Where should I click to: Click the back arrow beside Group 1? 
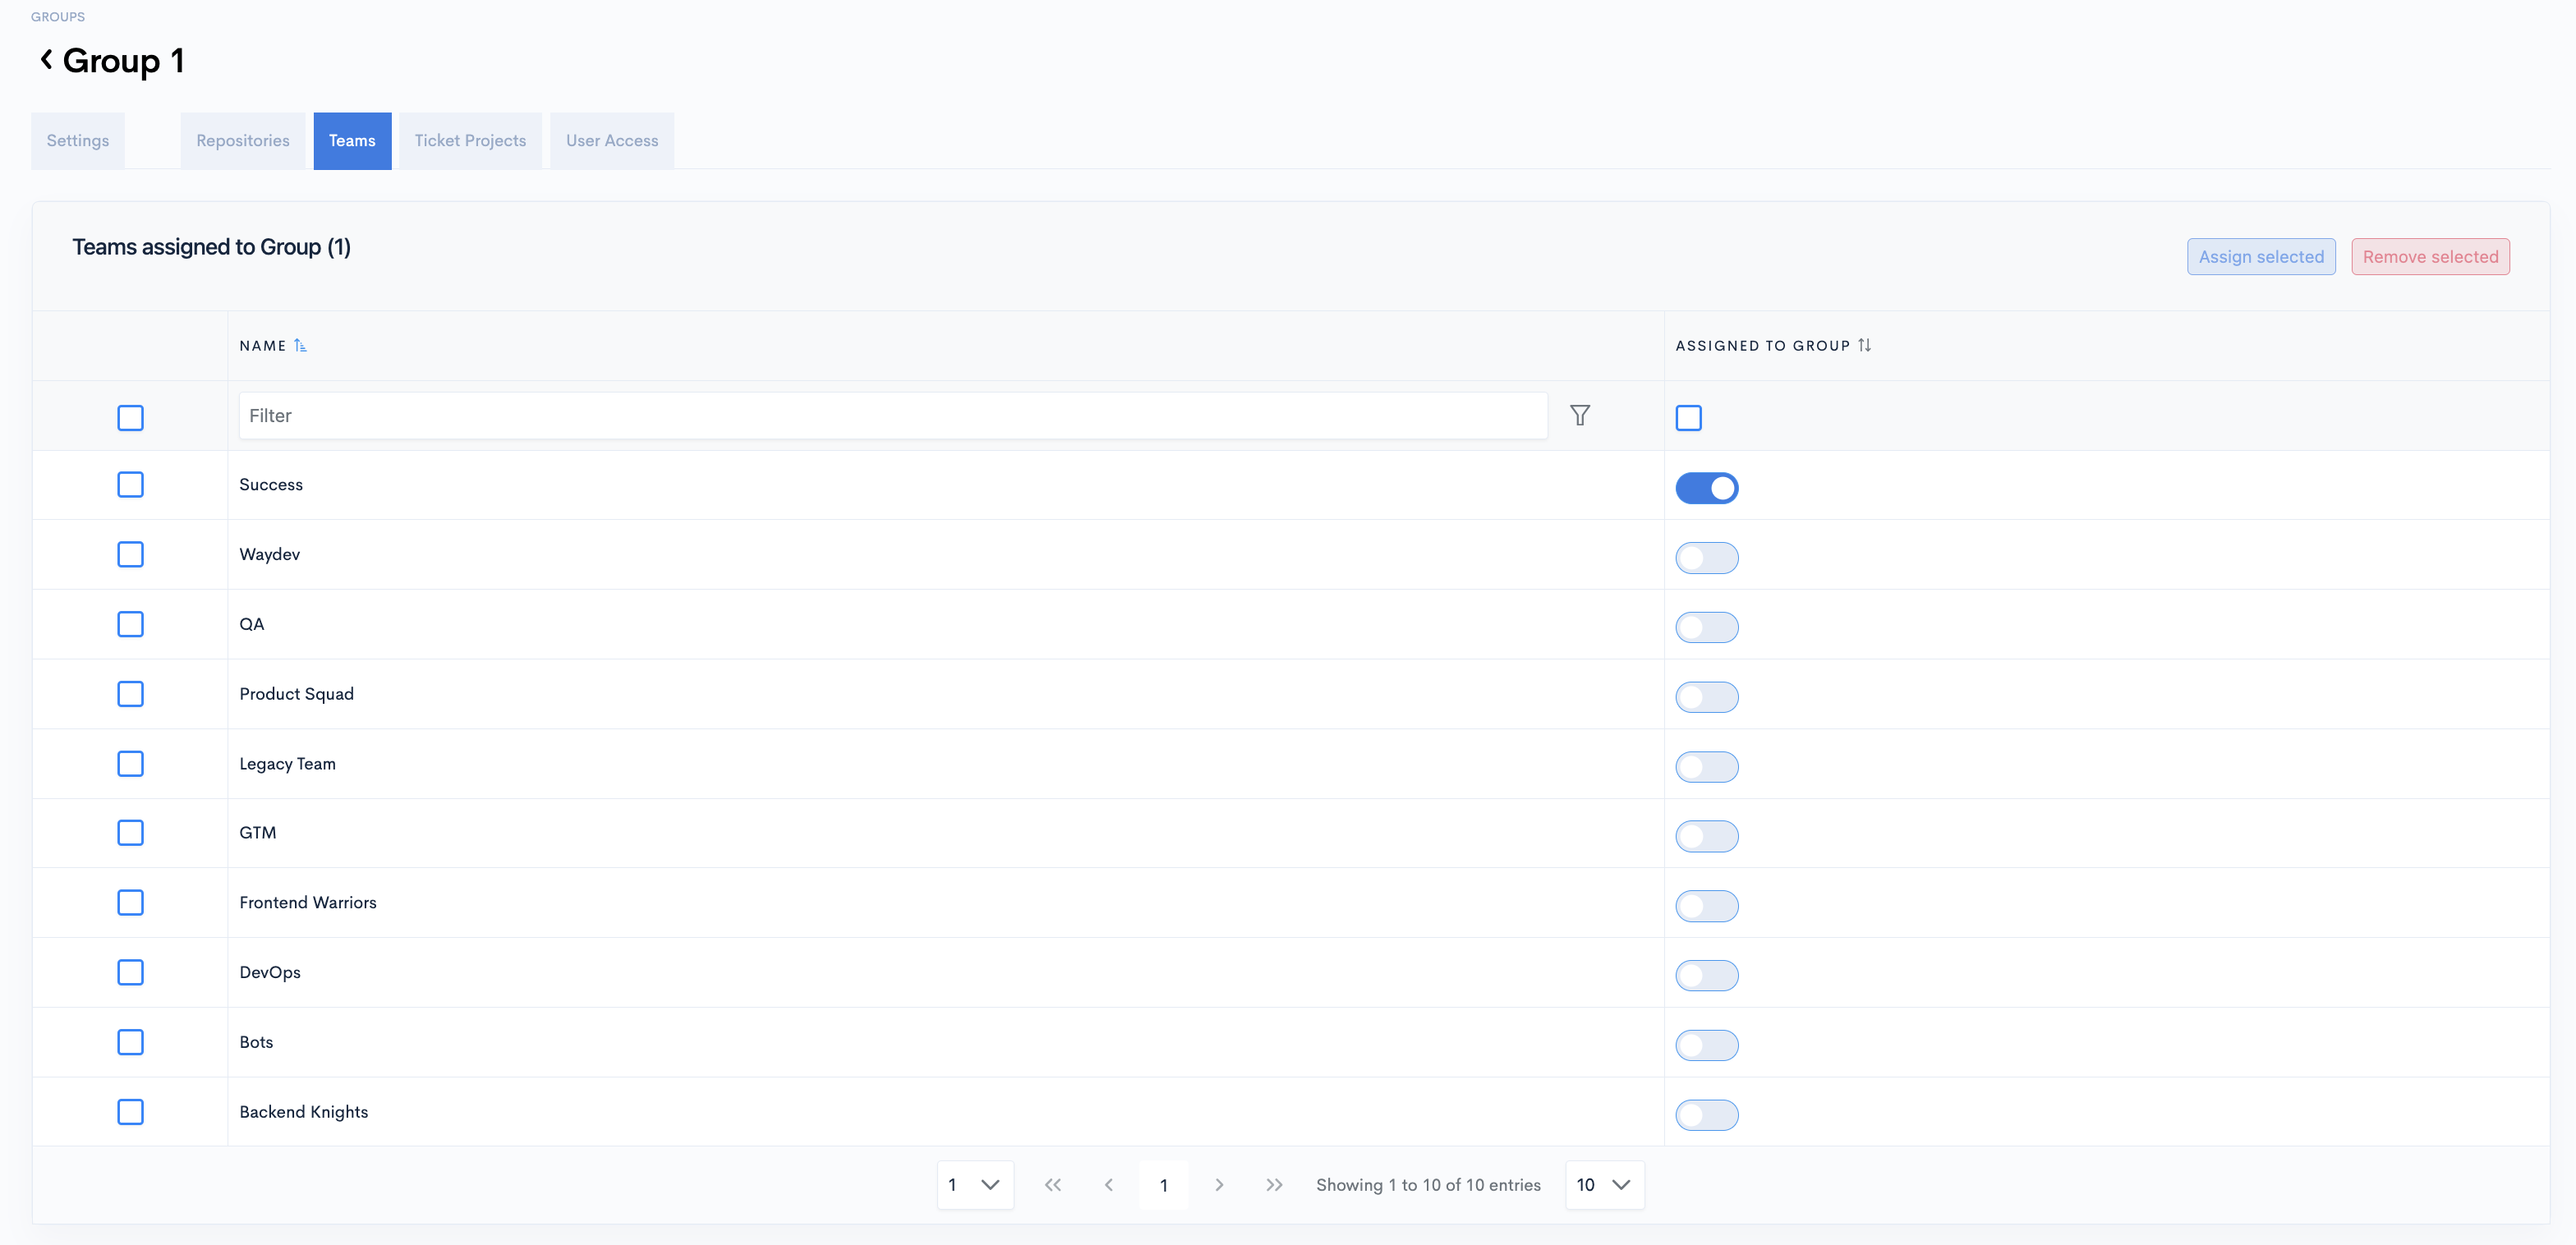pos(46,60)
